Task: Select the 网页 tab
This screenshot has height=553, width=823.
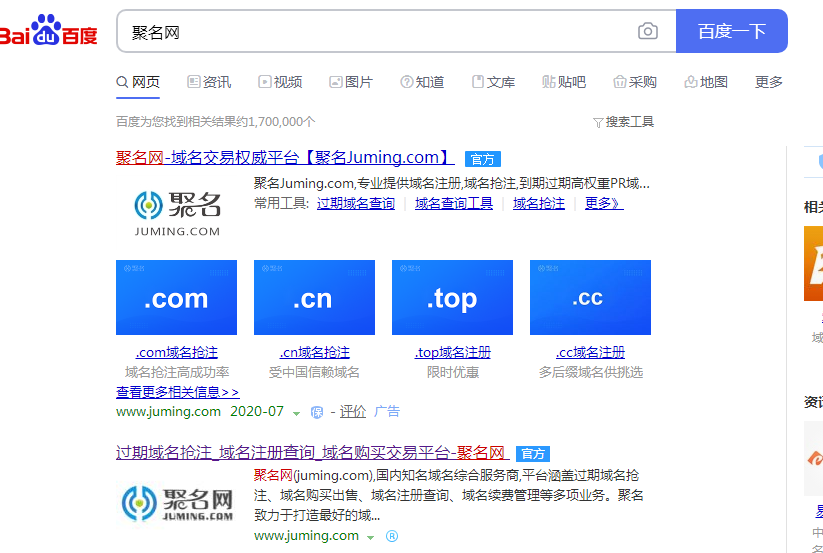Action: pyautogui.click(x=138, y=82)
